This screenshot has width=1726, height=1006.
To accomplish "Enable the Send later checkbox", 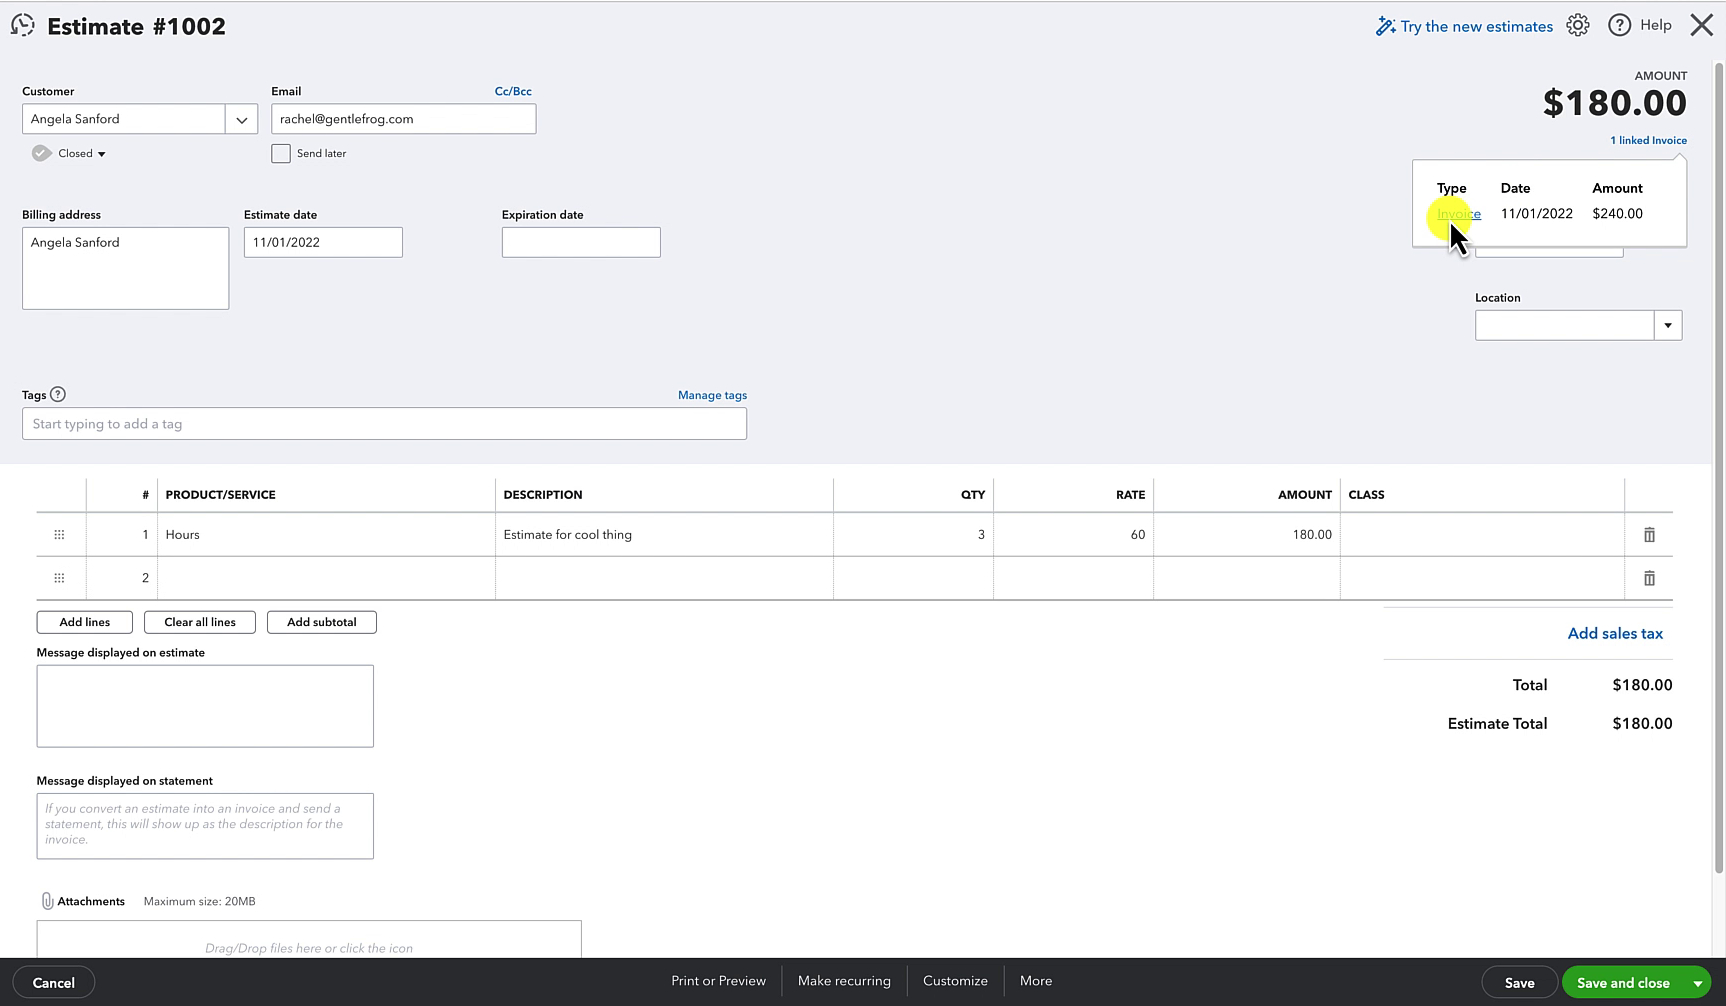I will [281, 153].
